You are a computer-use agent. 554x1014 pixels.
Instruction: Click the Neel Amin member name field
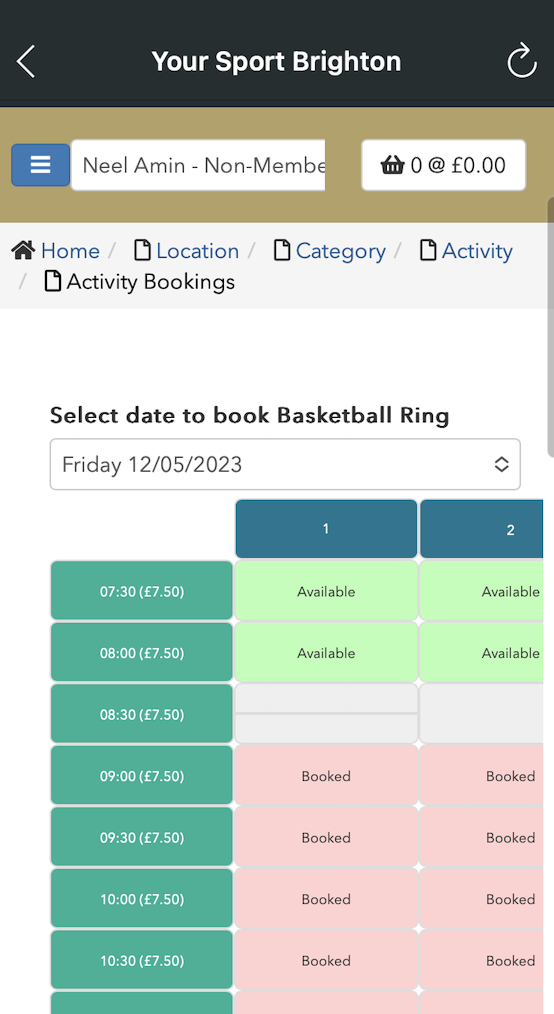[198, 165]
